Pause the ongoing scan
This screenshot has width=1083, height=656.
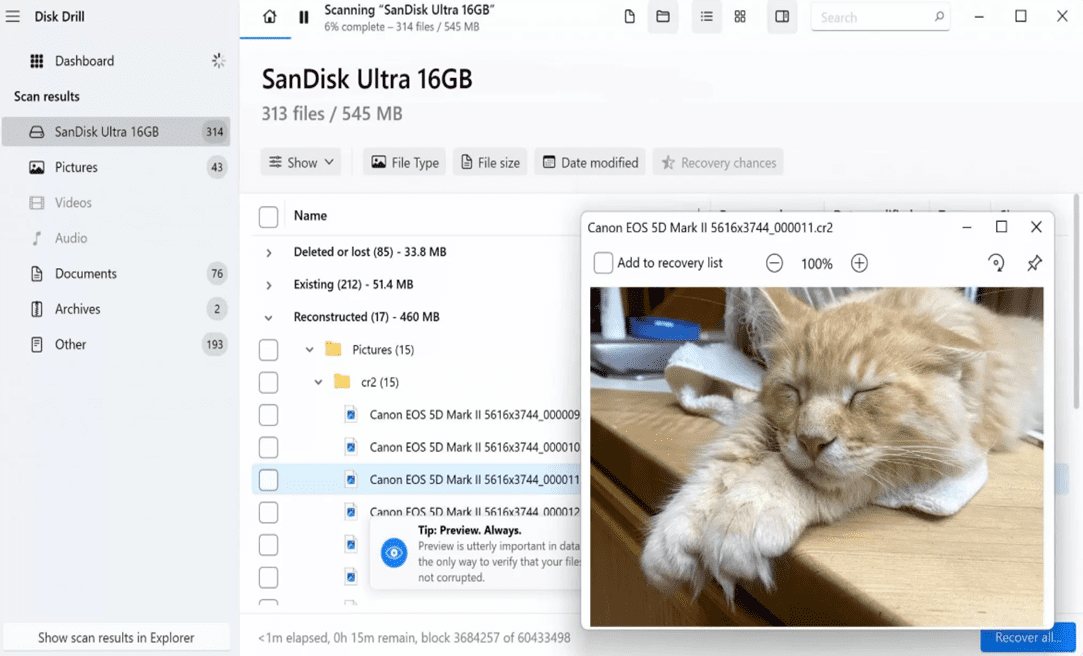[304, 17]
